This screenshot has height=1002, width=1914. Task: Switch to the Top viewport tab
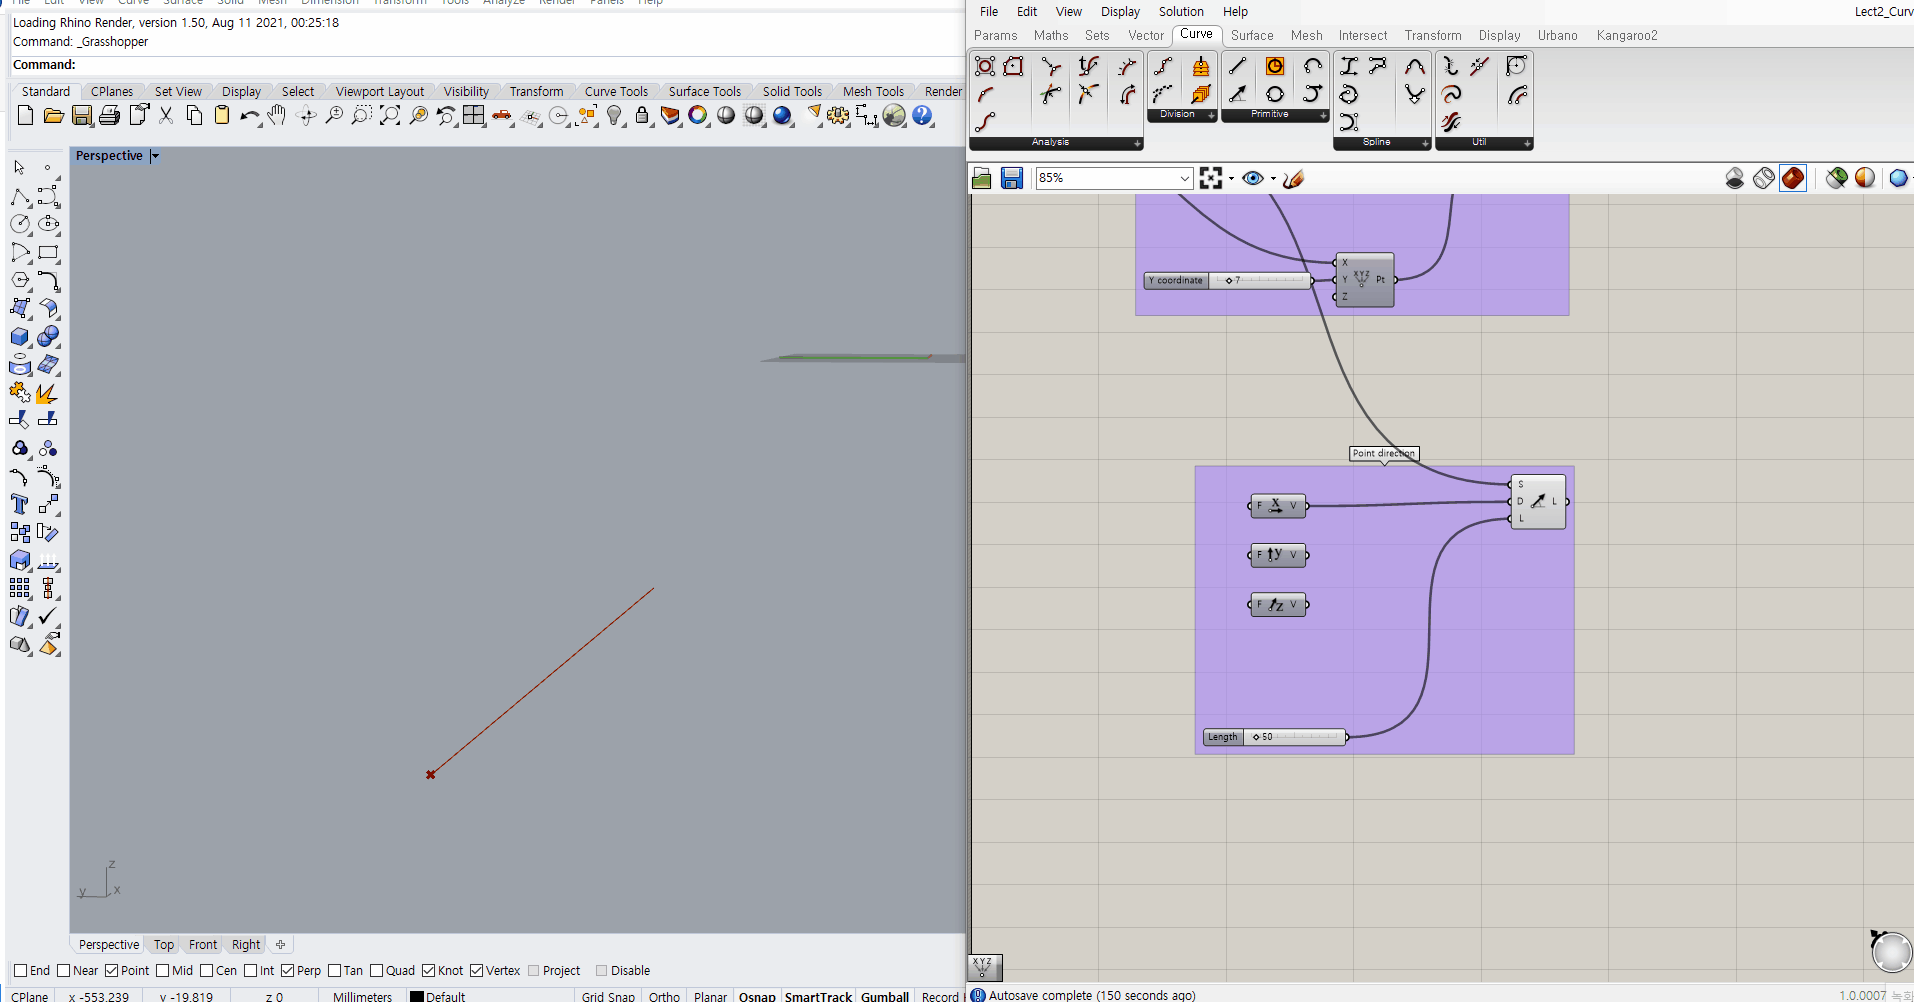point(164,944)
